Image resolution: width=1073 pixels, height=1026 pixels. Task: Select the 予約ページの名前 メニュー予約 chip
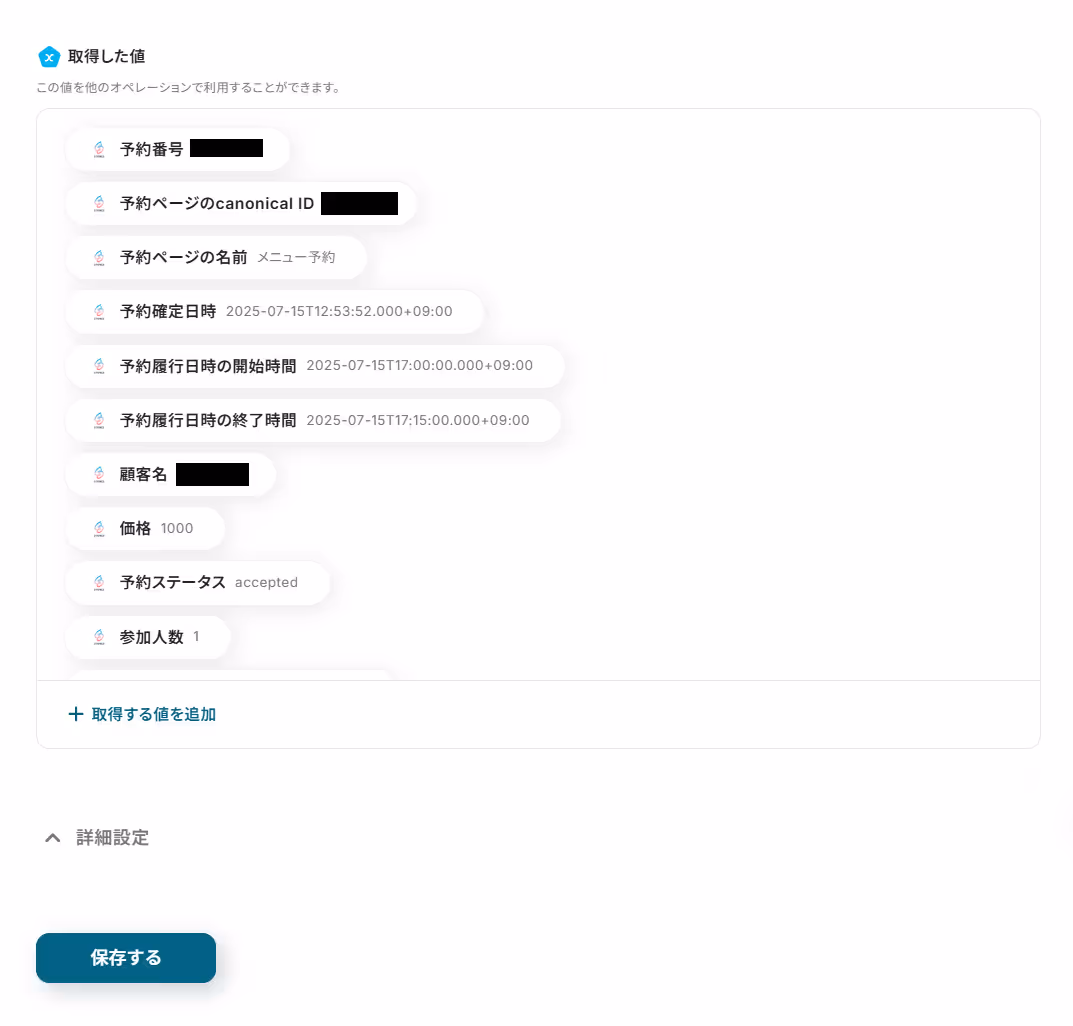tap(216, 257)
